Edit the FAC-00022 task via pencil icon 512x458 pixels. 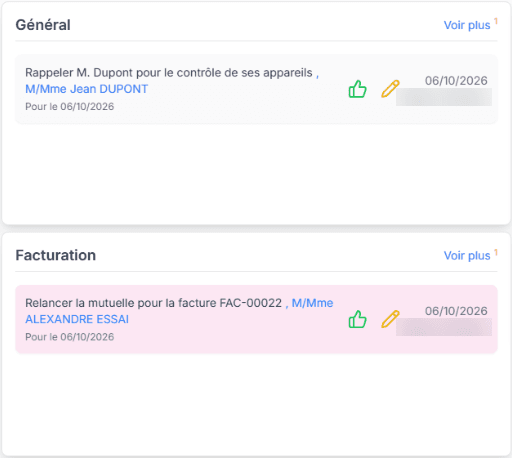(390, 319)
